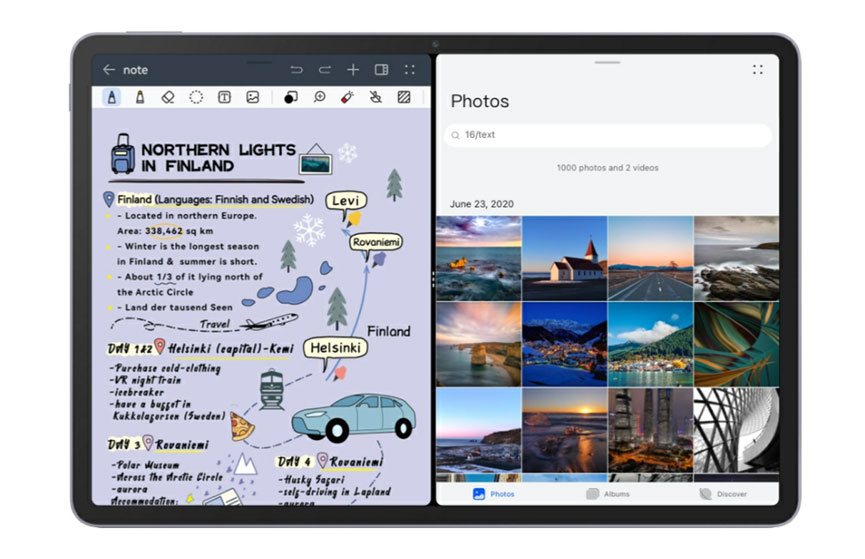The image size is (865, 559).
Task: Tap the Levi speech bubble label
Action: tap(345, 201)
